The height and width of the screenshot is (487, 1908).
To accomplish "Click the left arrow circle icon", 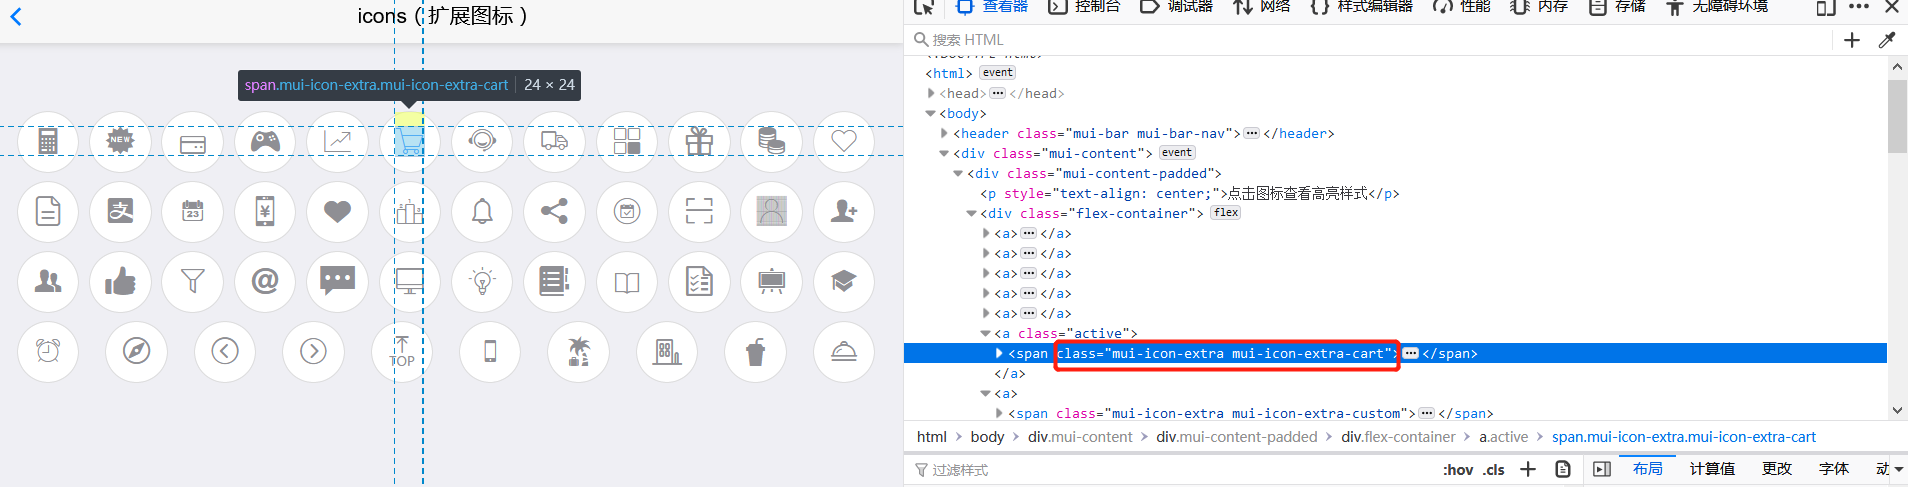I will point(225,351).
